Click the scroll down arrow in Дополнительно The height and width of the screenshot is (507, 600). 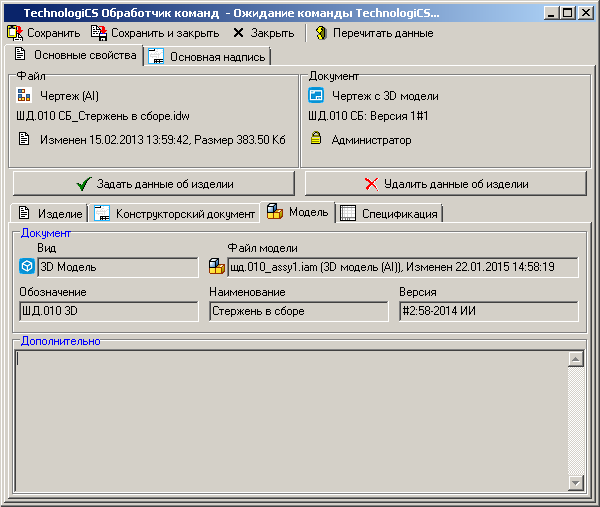point(575,483)
